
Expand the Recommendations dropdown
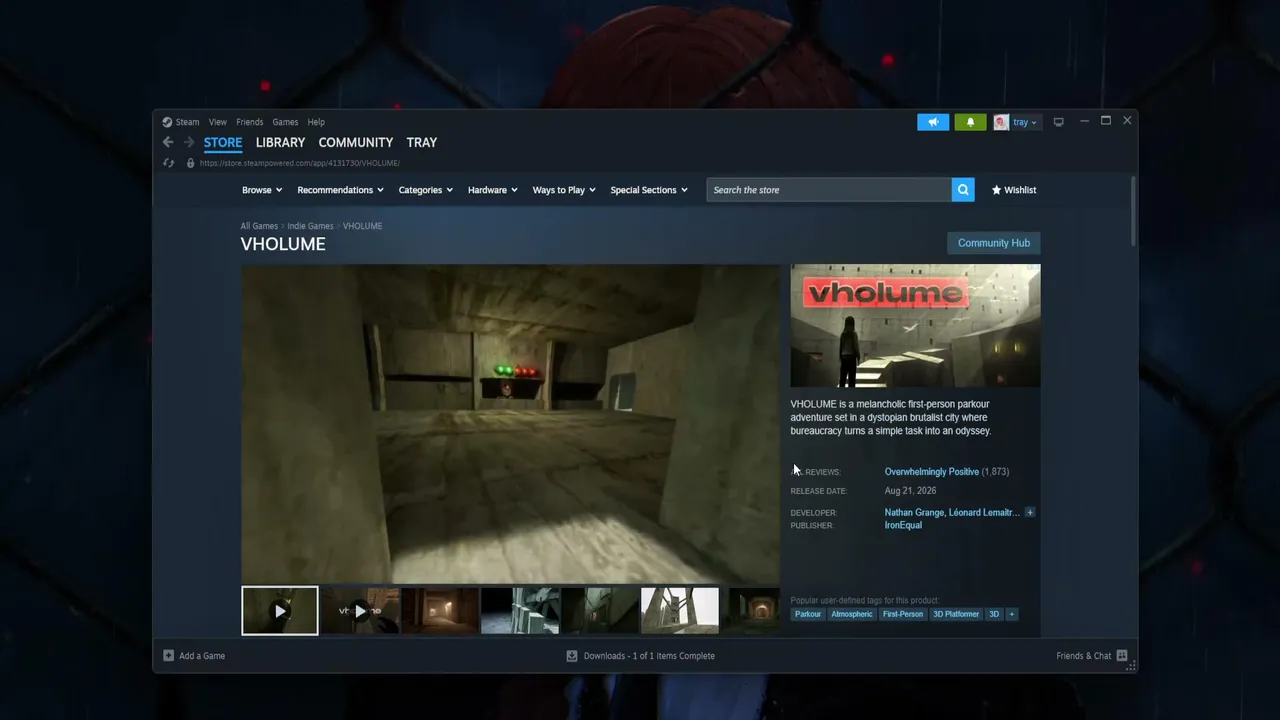point(341,190)
